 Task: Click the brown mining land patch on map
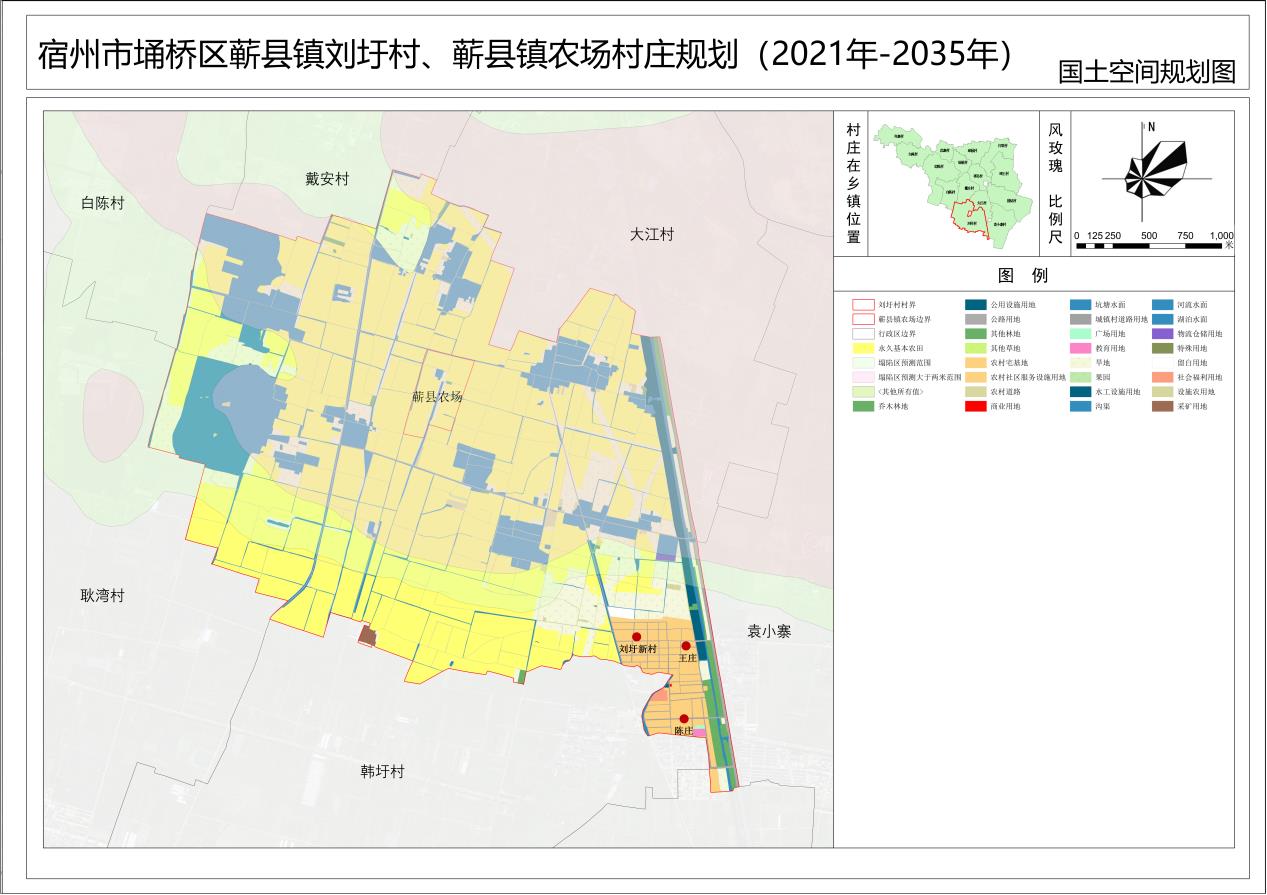(368, 635)
